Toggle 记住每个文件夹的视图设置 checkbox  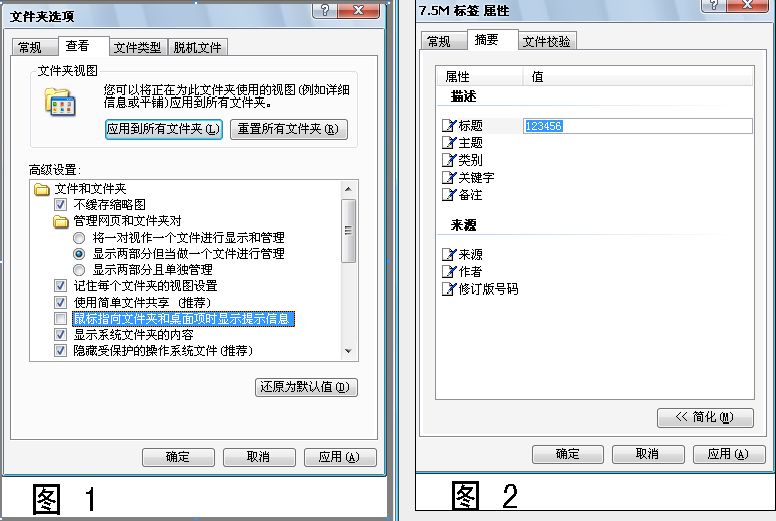coord(60,286)
